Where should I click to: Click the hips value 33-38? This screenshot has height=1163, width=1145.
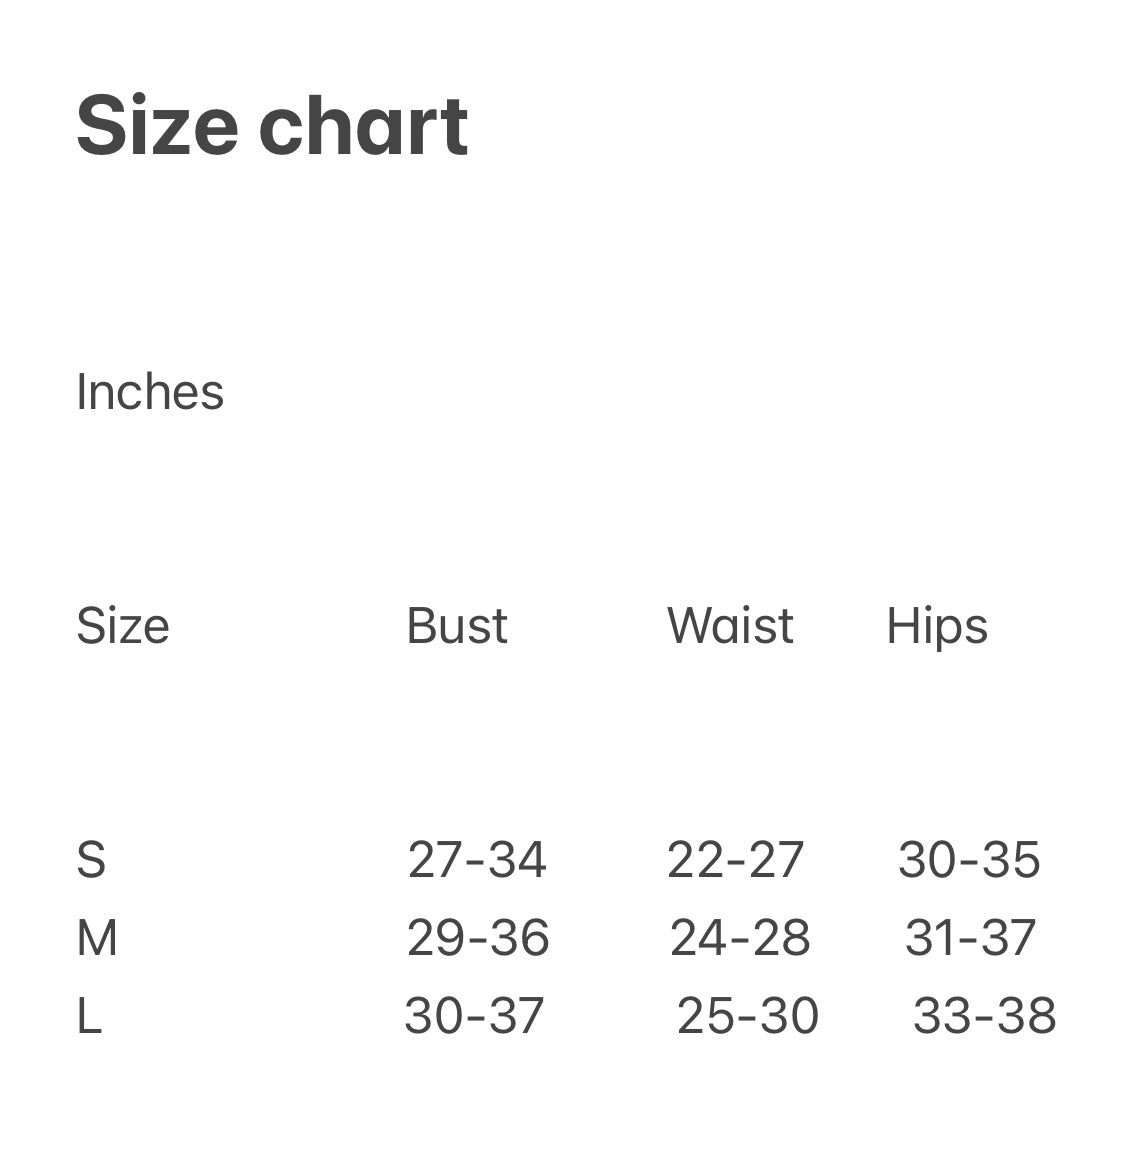tap(984, 1016)
